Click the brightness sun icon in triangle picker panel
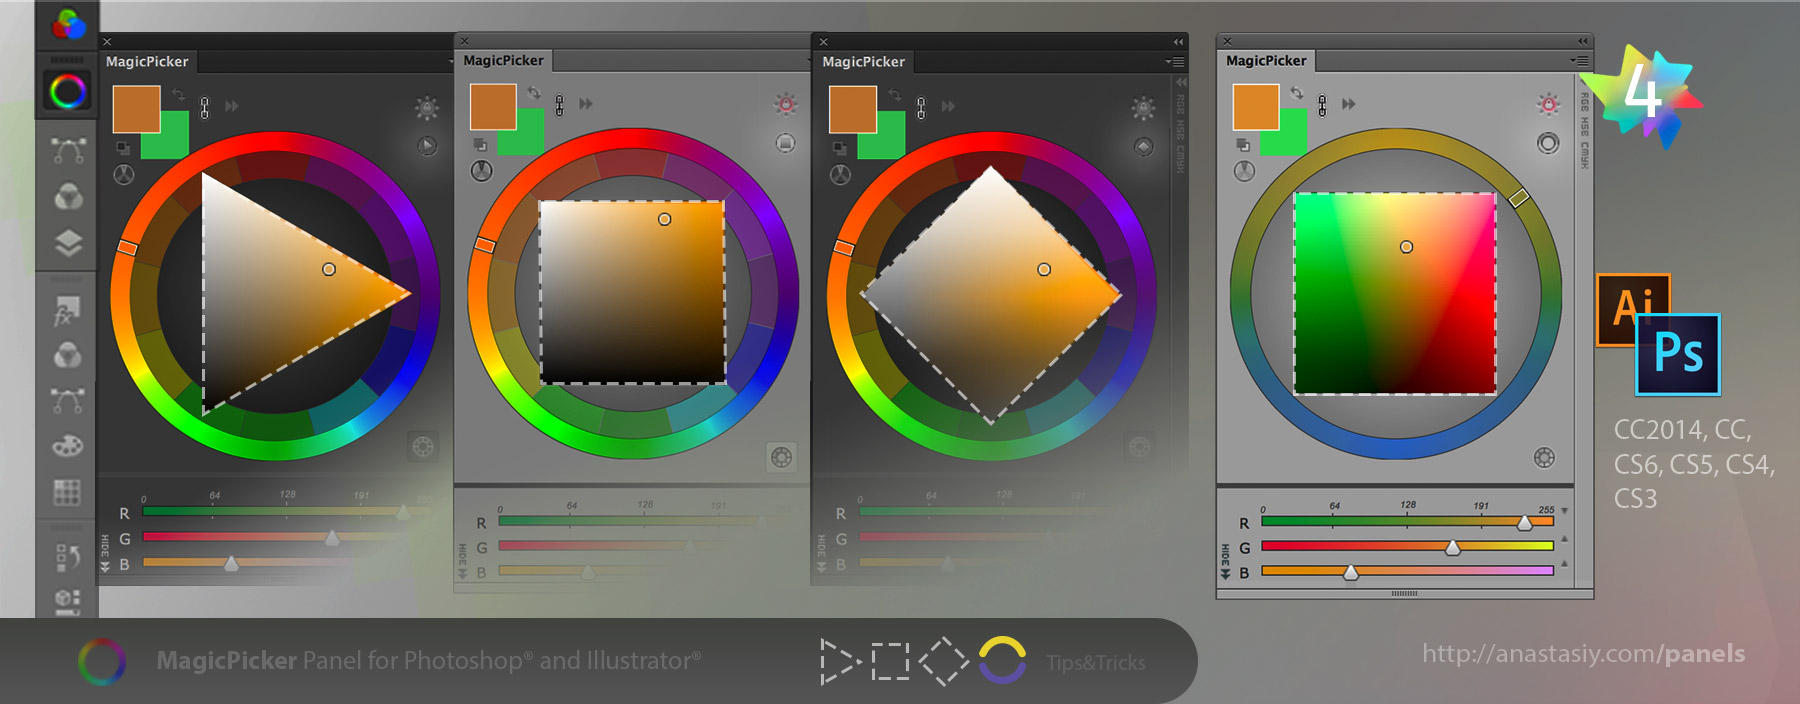The width and height of the screenshot is (1800, 704). tap(427, 107)
